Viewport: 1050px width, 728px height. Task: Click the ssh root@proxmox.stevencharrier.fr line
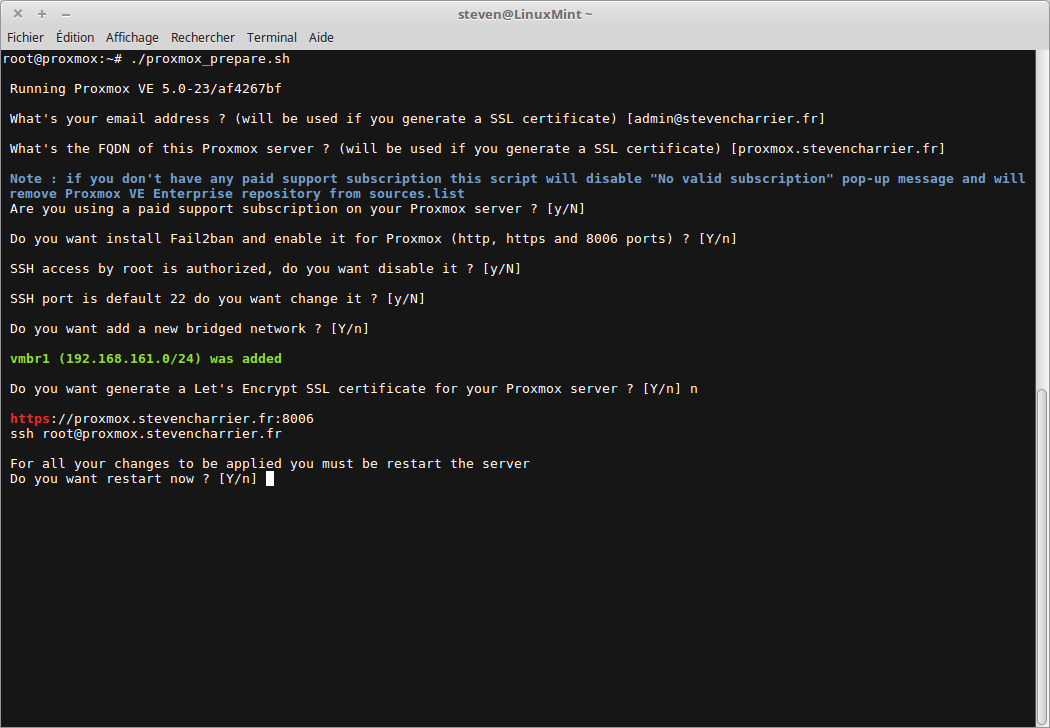[146, 434]
